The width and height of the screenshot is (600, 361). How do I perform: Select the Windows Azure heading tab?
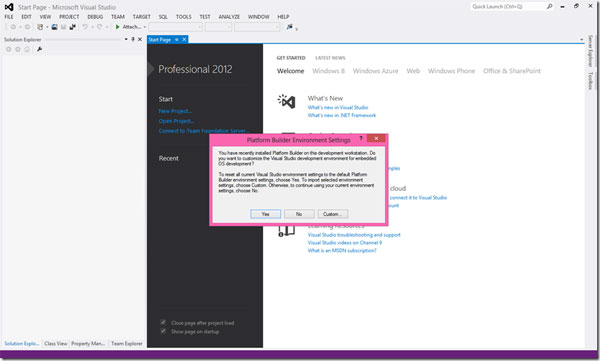click(x=375, y=71)
